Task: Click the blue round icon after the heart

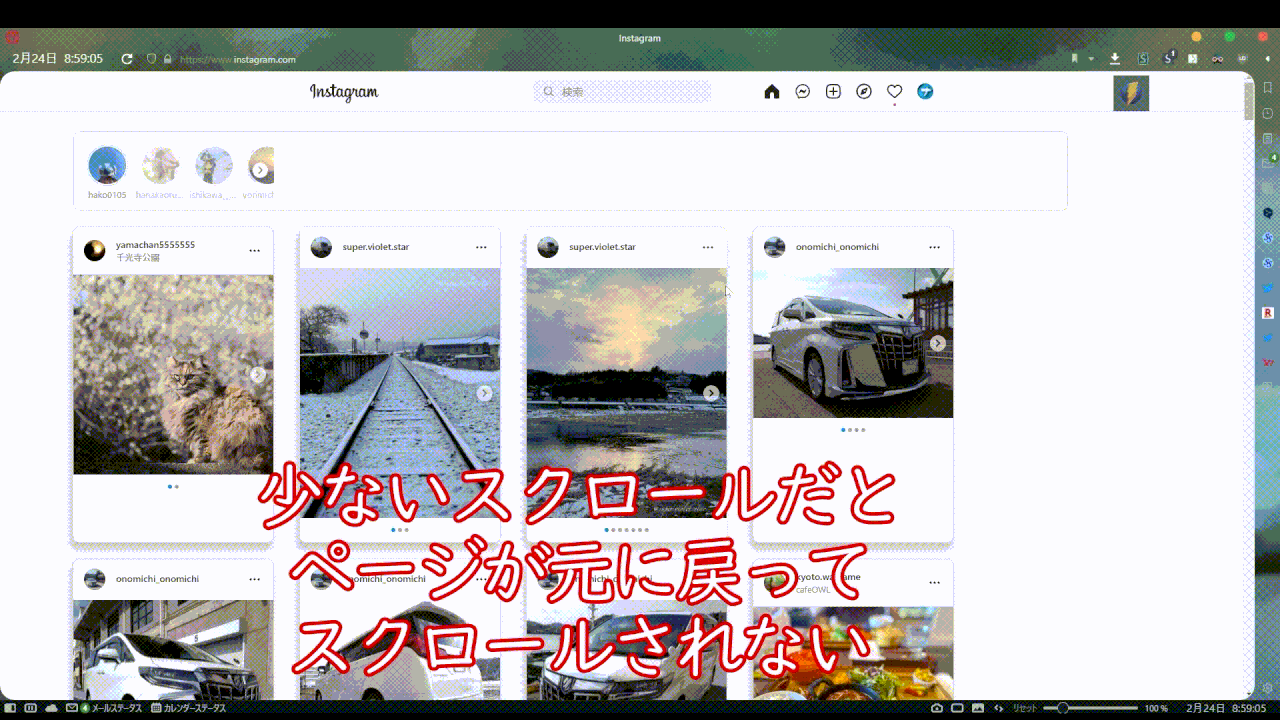Action: click(x=925, y=92)
